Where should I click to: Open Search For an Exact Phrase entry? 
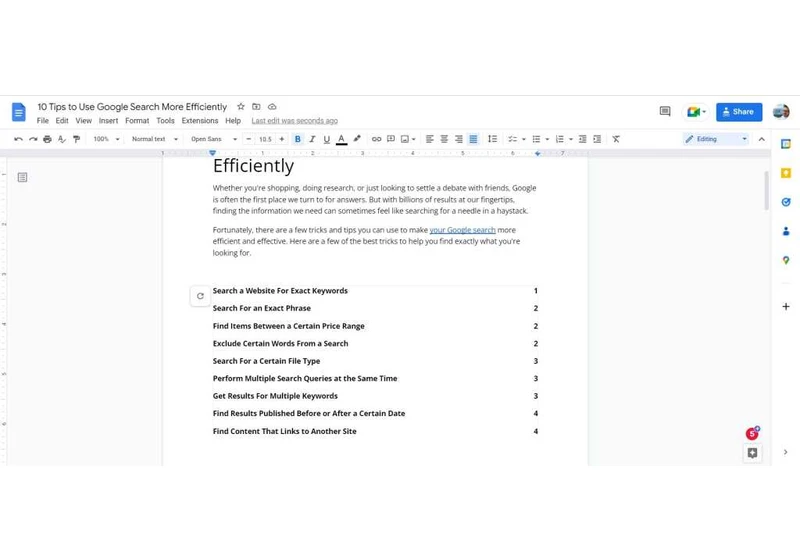pos(262,308)
